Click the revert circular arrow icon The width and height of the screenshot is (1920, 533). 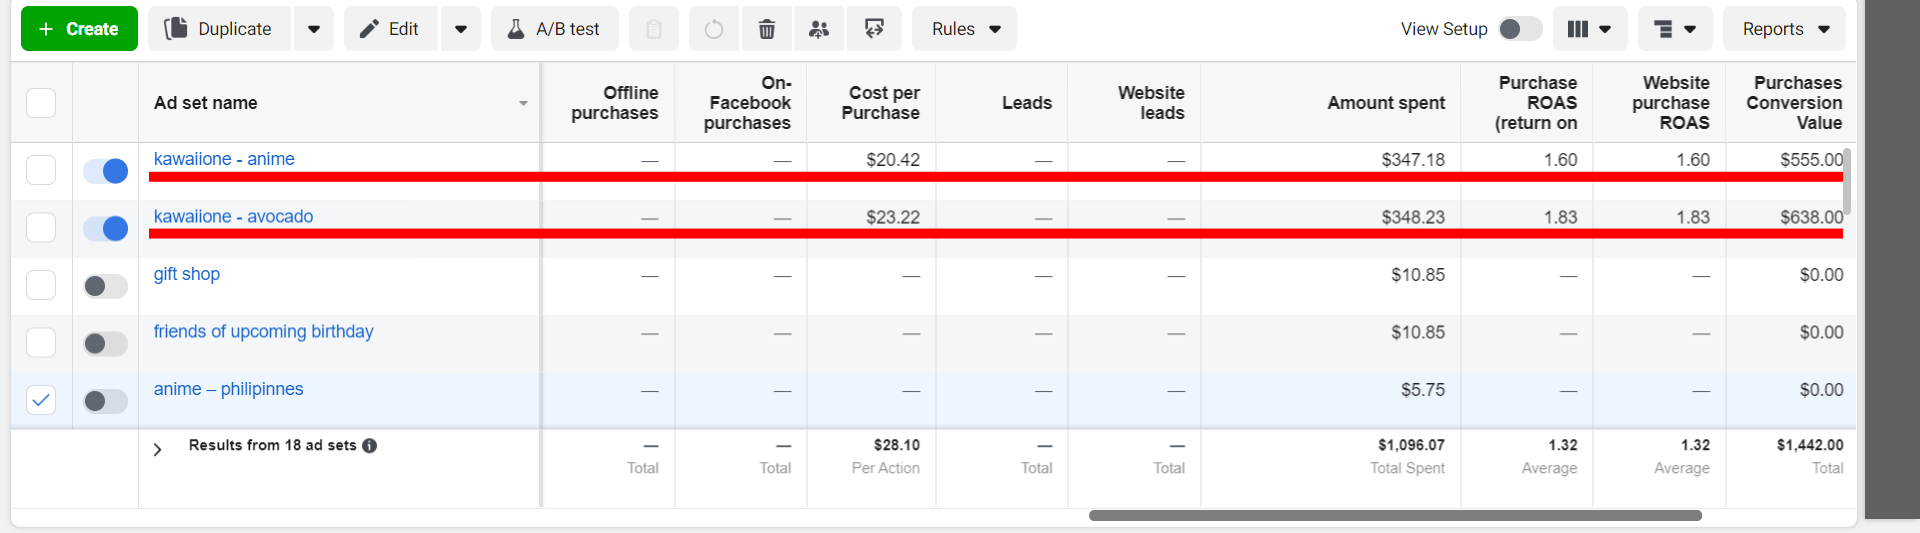point(713,29)
